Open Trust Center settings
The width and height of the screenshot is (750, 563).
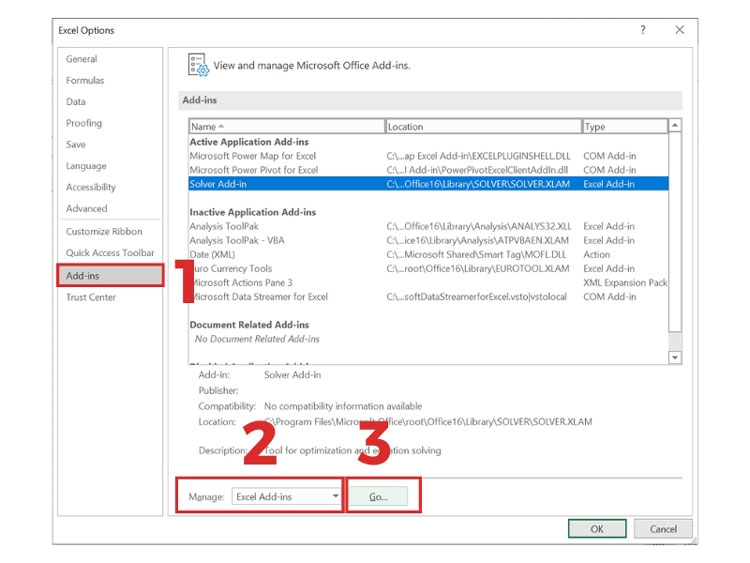(x=91, y=297)
